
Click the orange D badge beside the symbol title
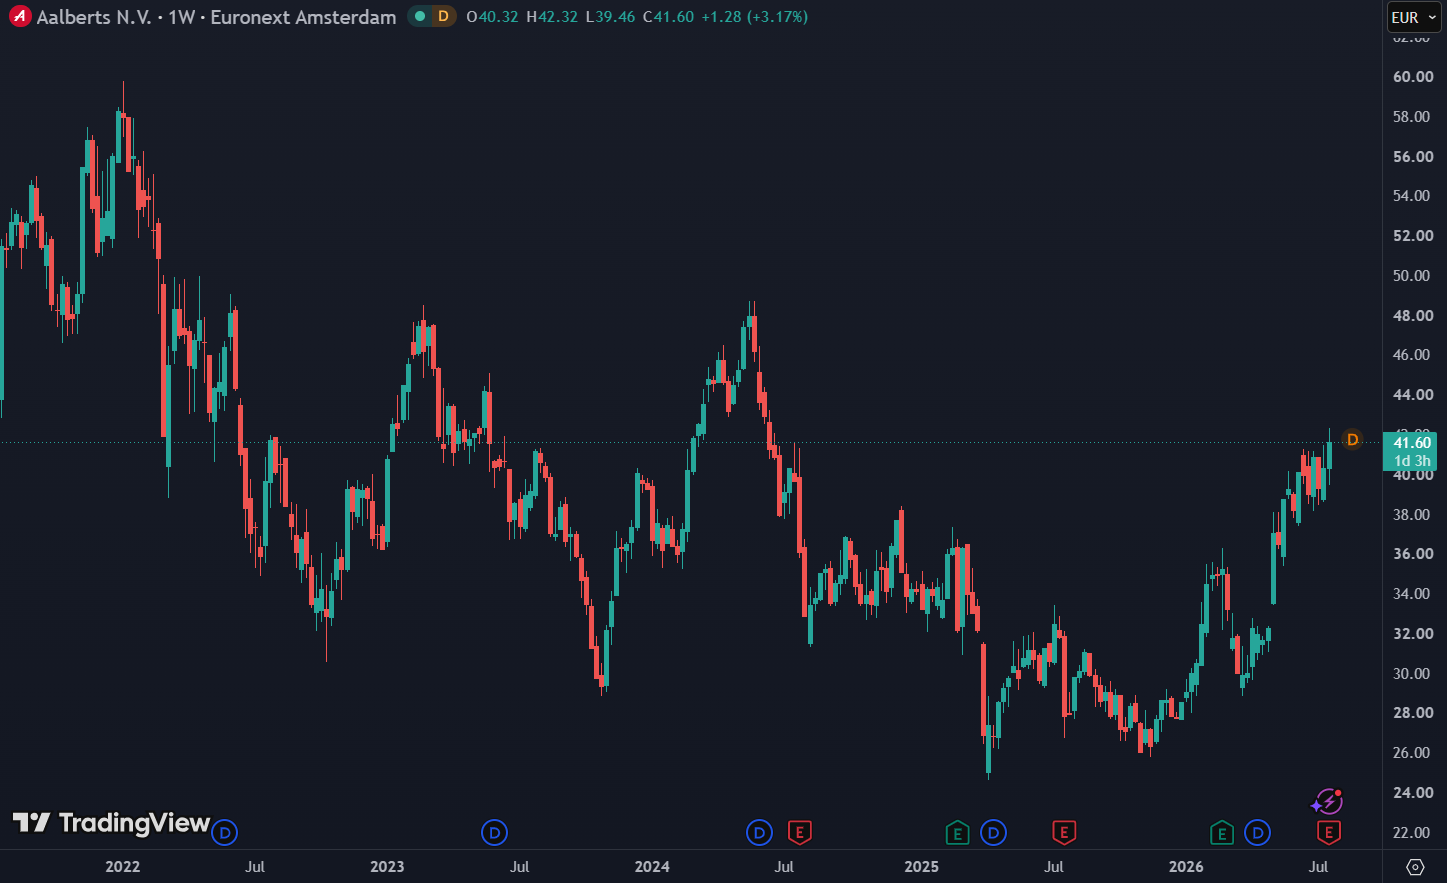click(443, 17)
